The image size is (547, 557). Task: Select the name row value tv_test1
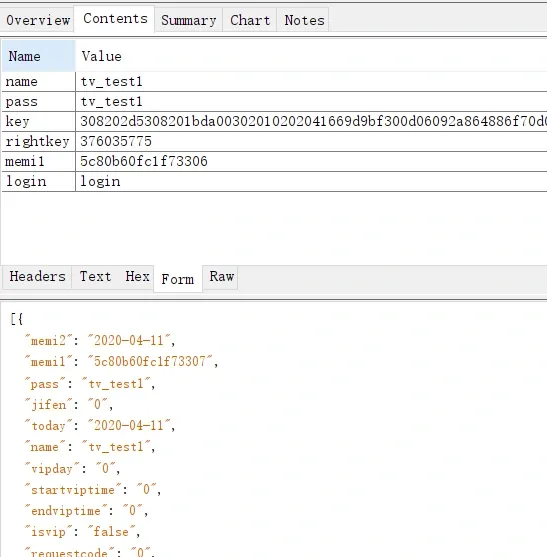click(x=111, y=82)
